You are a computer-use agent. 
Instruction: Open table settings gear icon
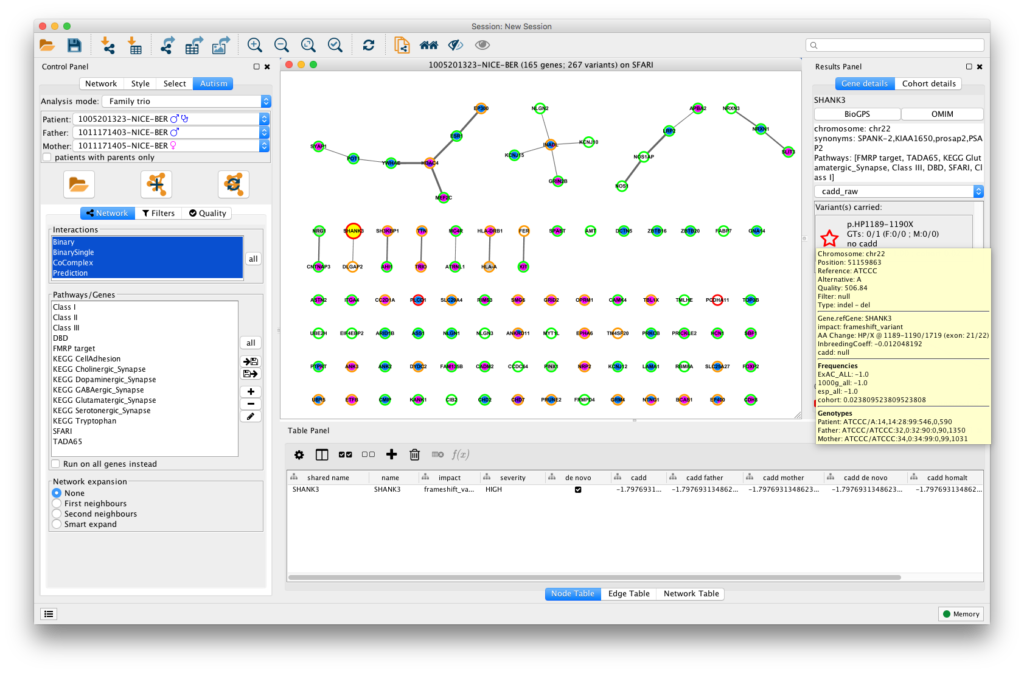pos(298,454)
